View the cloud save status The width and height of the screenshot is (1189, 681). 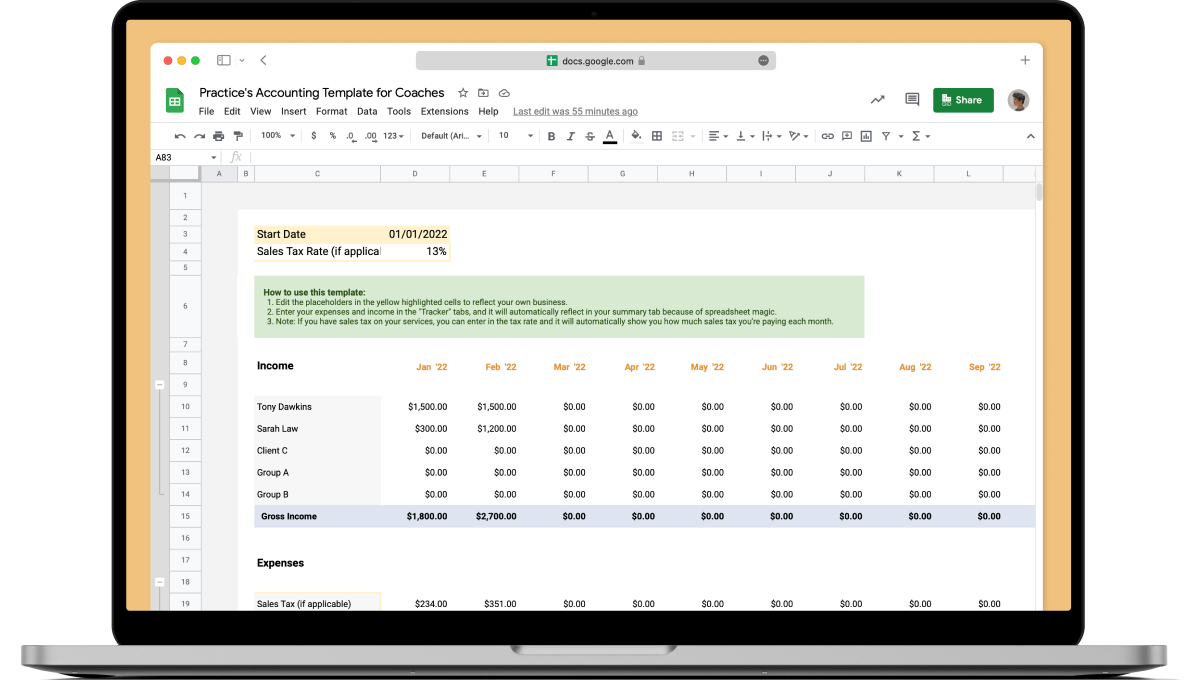504,93
